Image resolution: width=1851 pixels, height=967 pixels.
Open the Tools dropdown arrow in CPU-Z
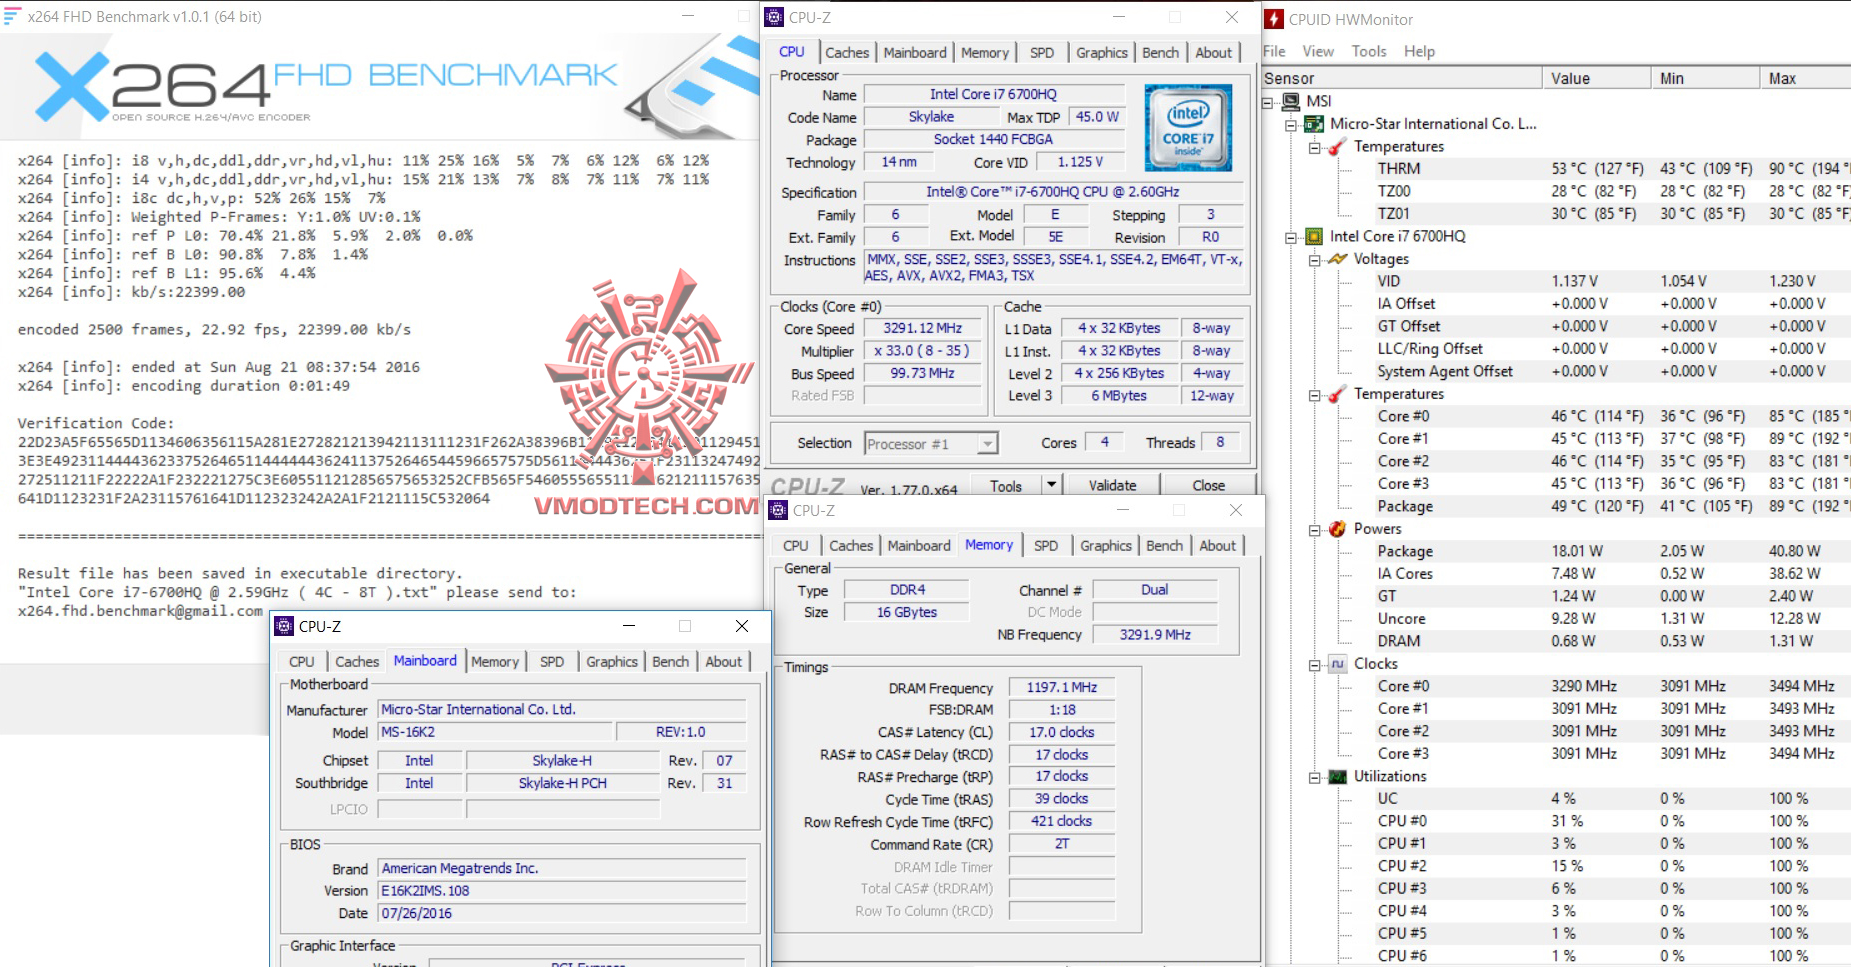[x=1051, y=485]
